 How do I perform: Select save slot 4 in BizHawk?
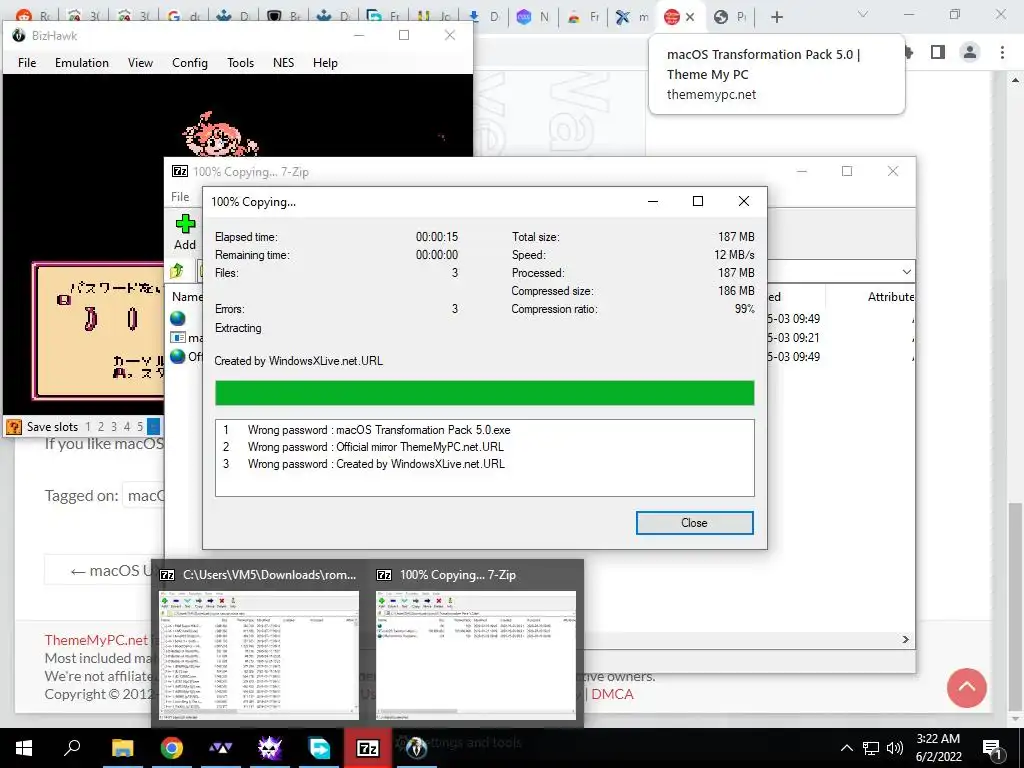click(x=127, y=427)
